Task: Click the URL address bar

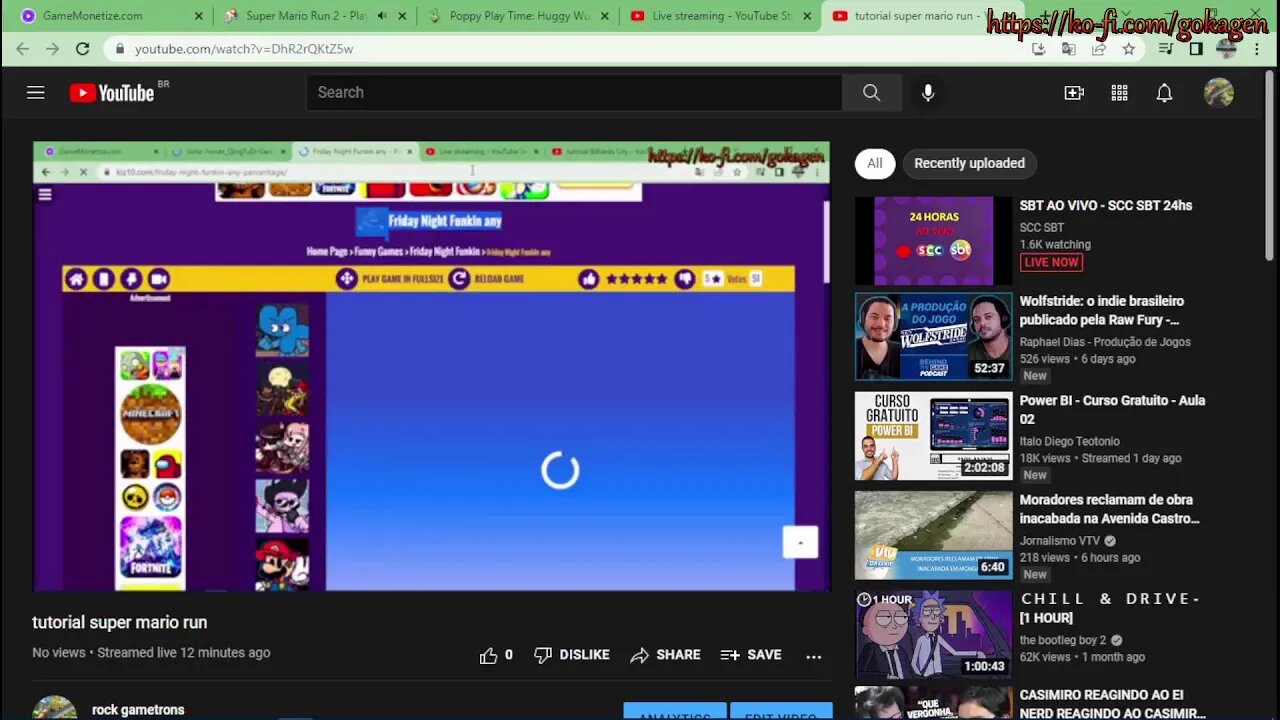Action: click(x=570, y=48)
